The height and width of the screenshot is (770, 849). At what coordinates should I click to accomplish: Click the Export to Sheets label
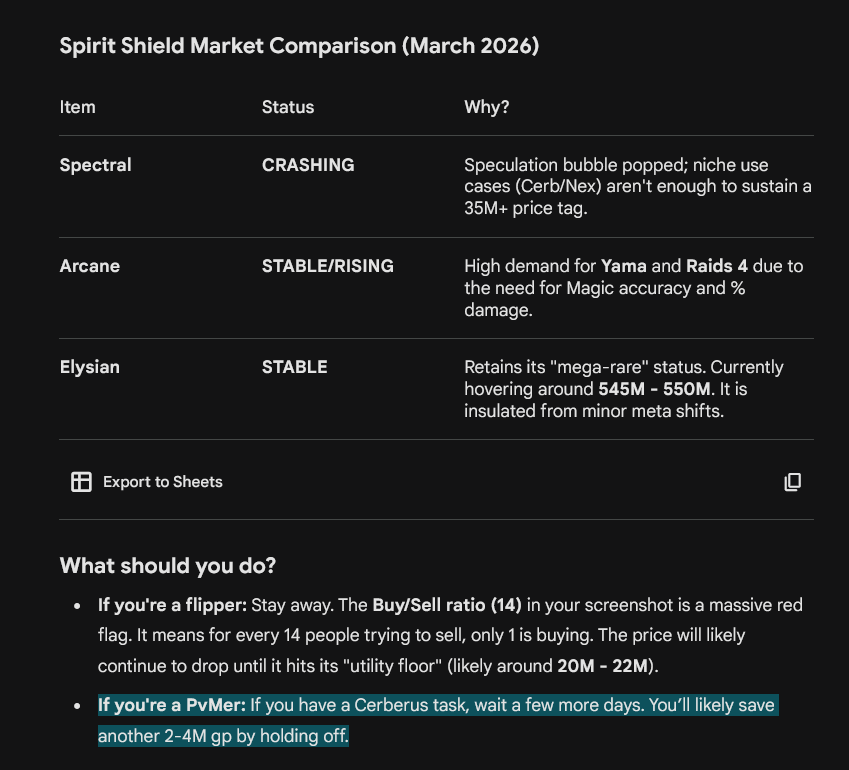162,482
